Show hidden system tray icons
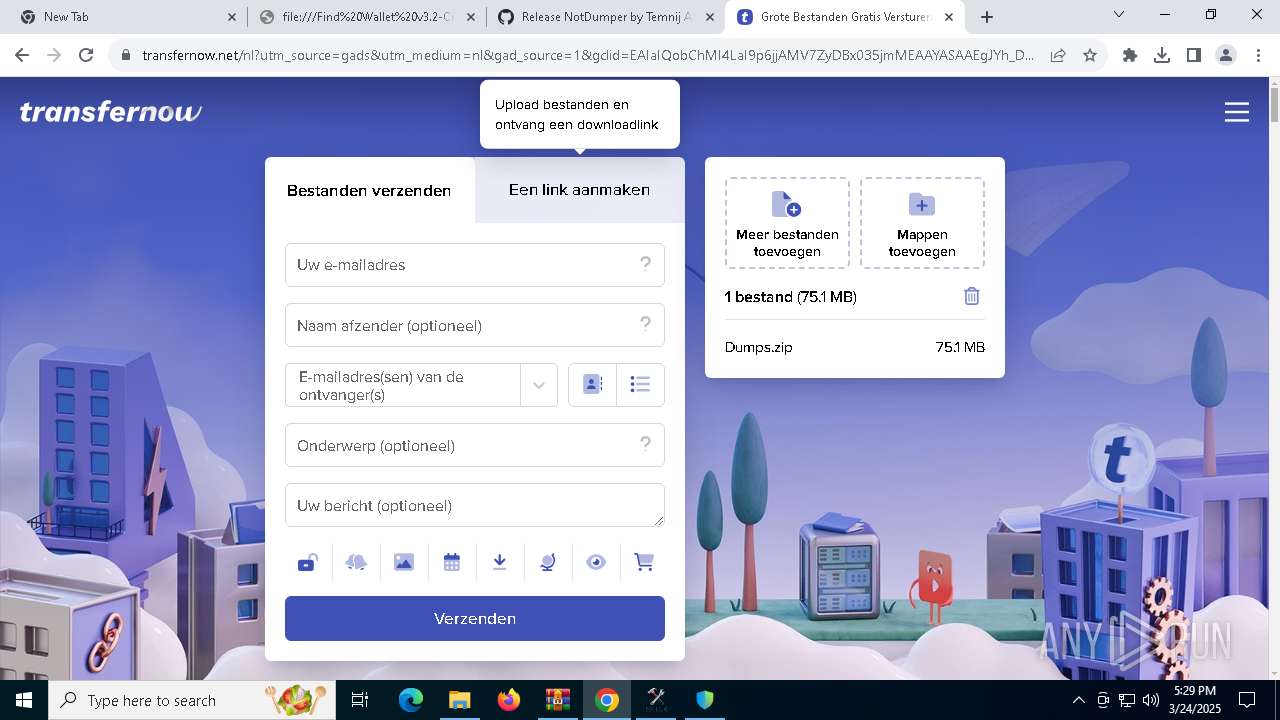The height and width of the screenshot is (720, 1280). coord(1078,700)
